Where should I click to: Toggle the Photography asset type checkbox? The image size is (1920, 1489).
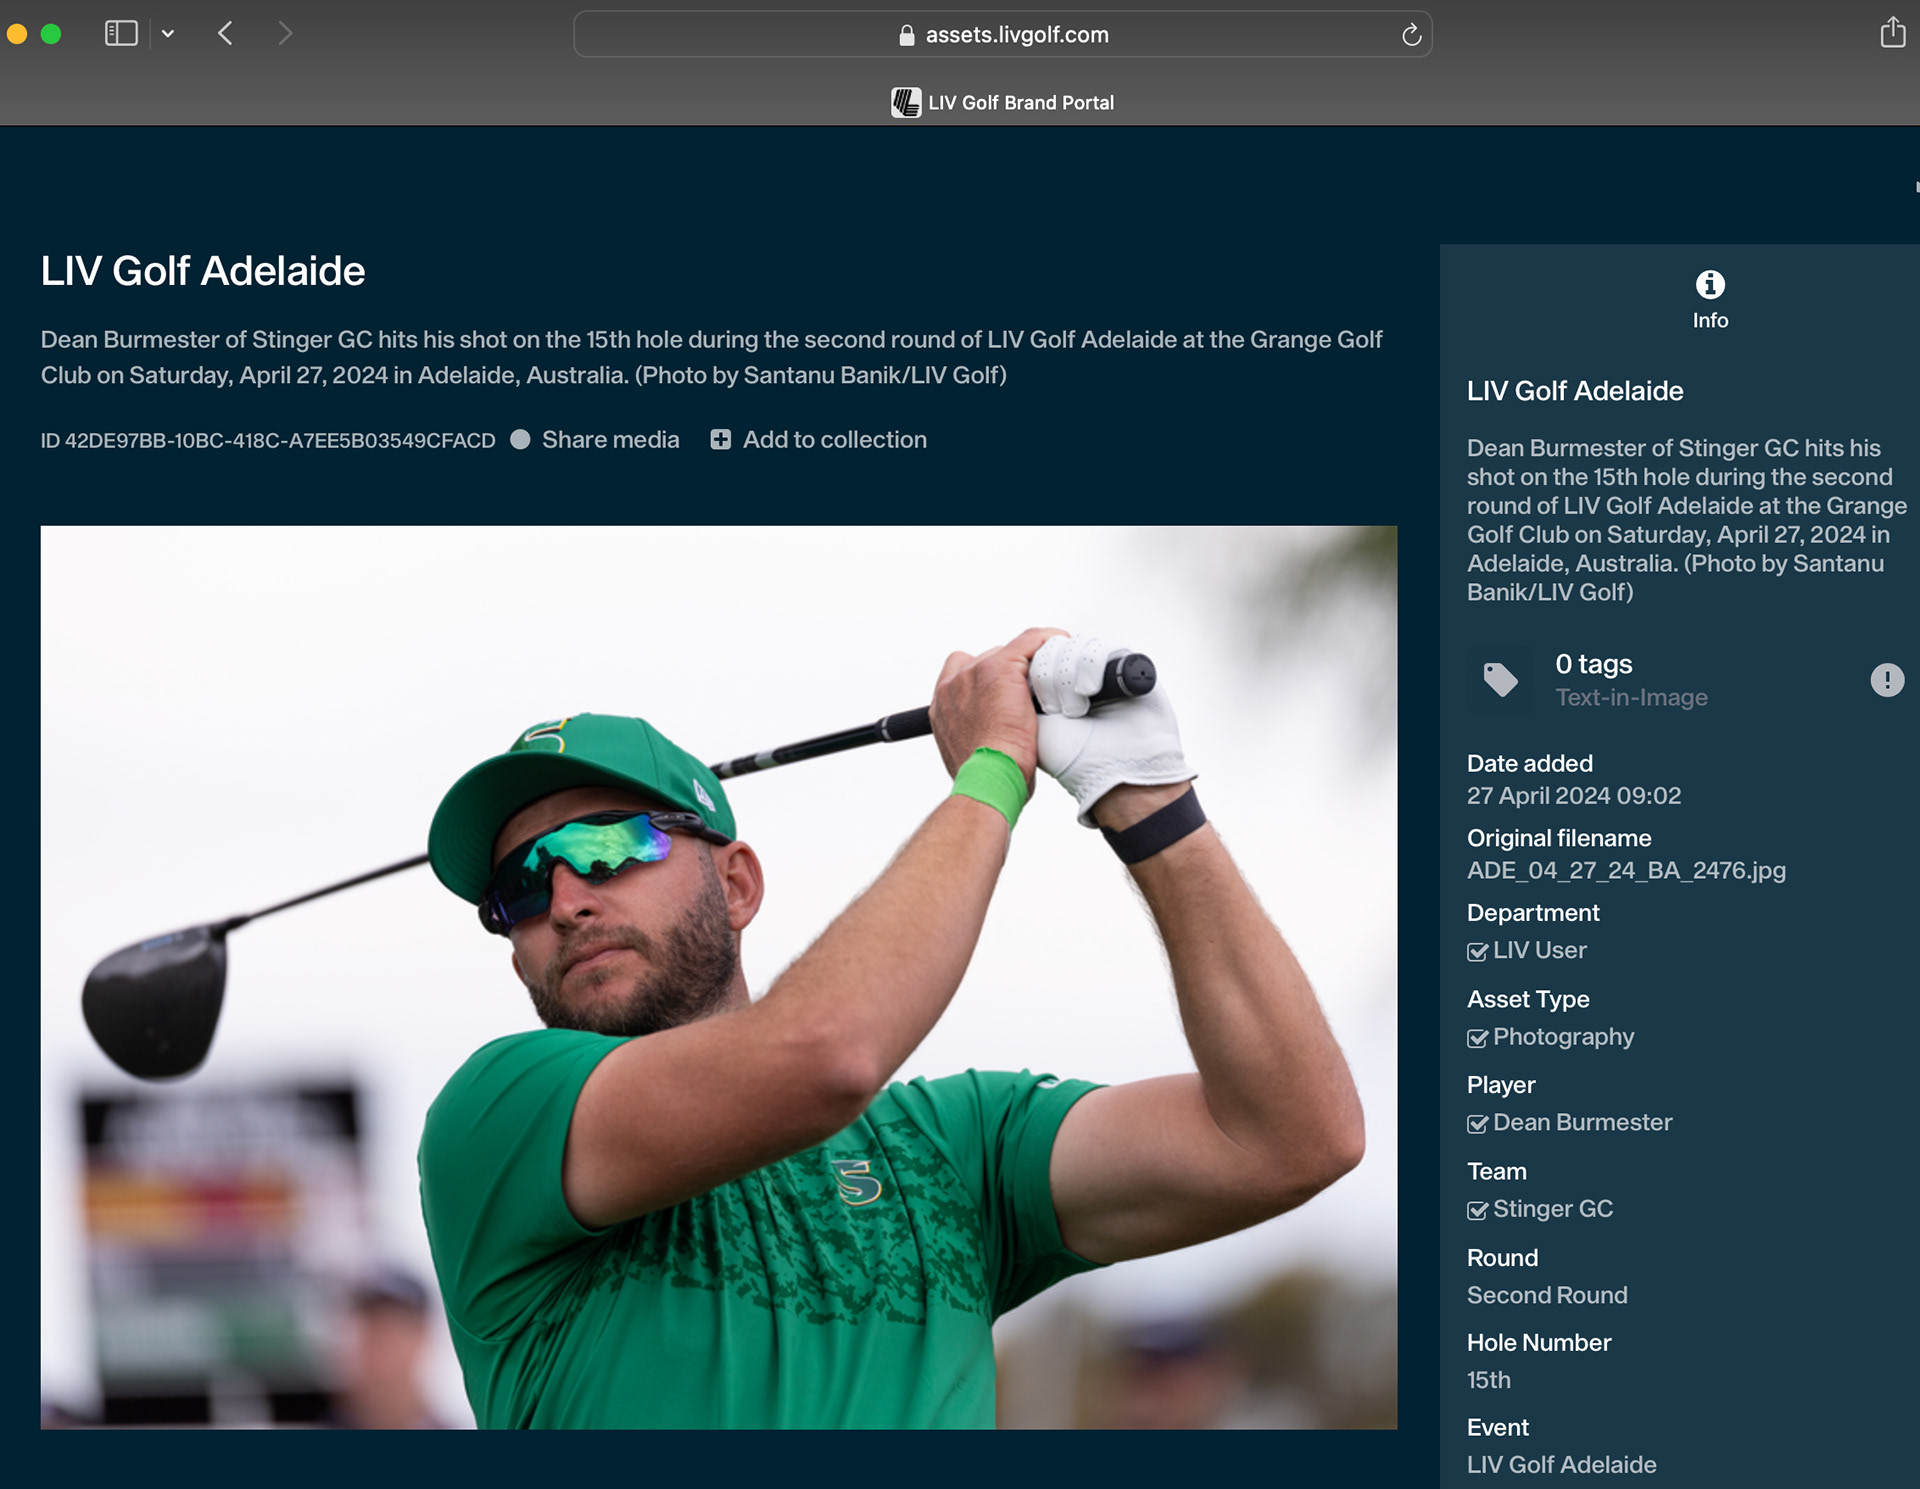pyautogui.click(x=1477, y=1038)
